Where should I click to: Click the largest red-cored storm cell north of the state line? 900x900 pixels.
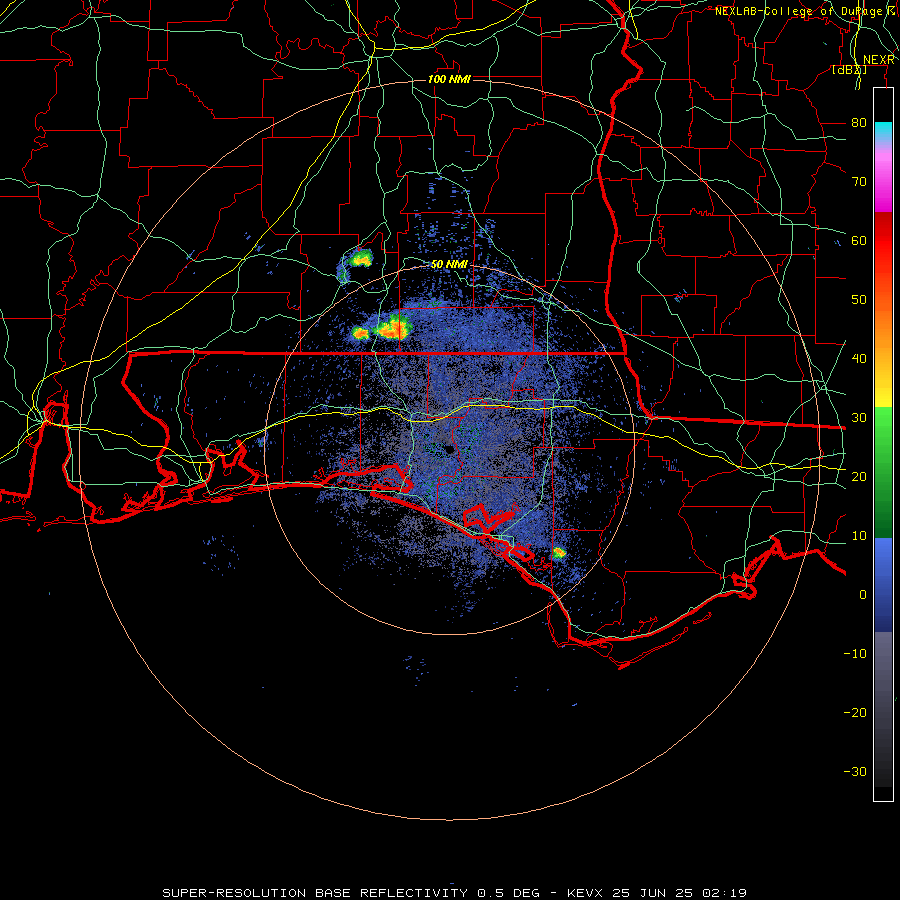(x=394, y=327)
